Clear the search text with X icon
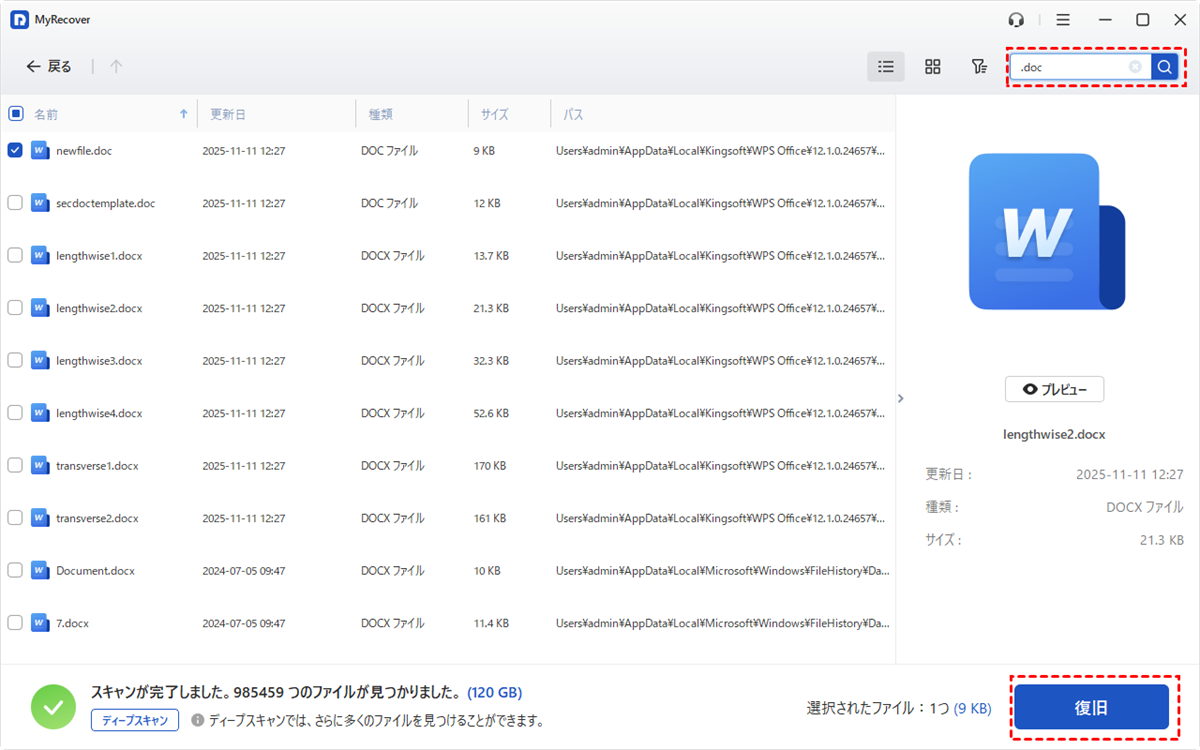 [x=1135, y=67]
